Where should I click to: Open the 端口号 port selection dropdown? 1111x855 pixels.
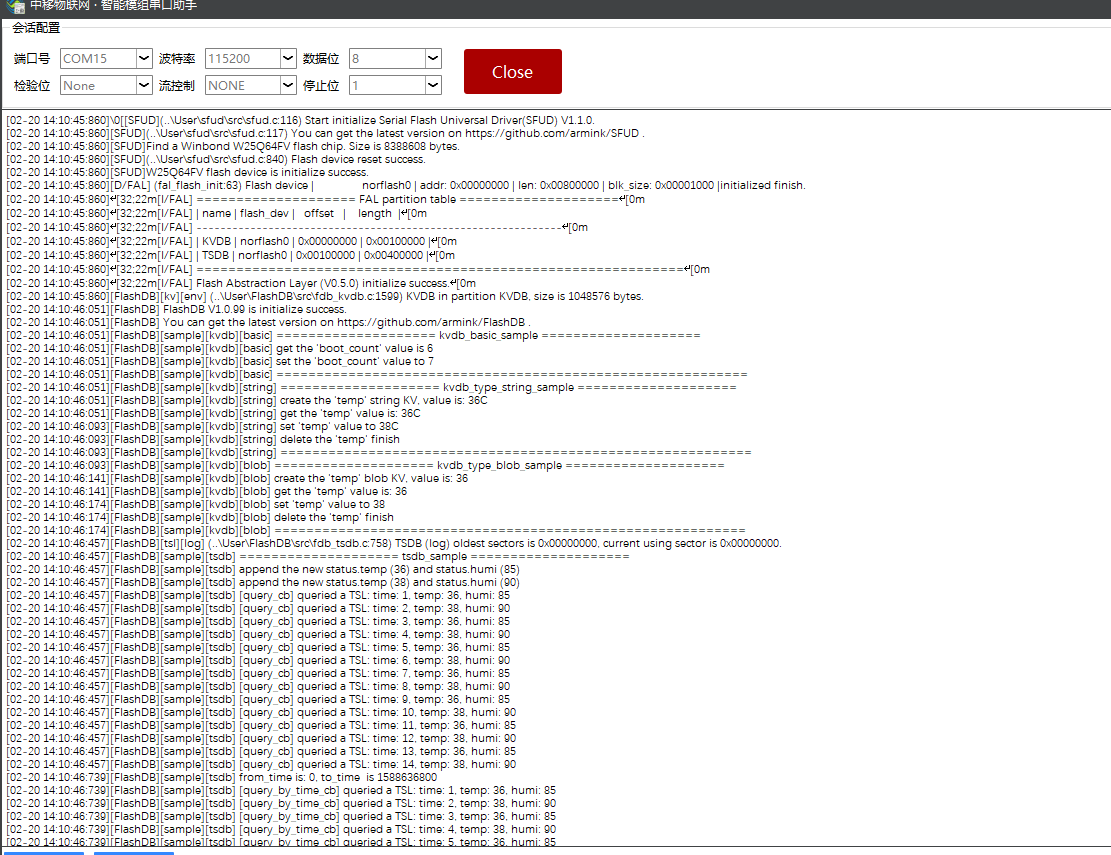(143, 58)
